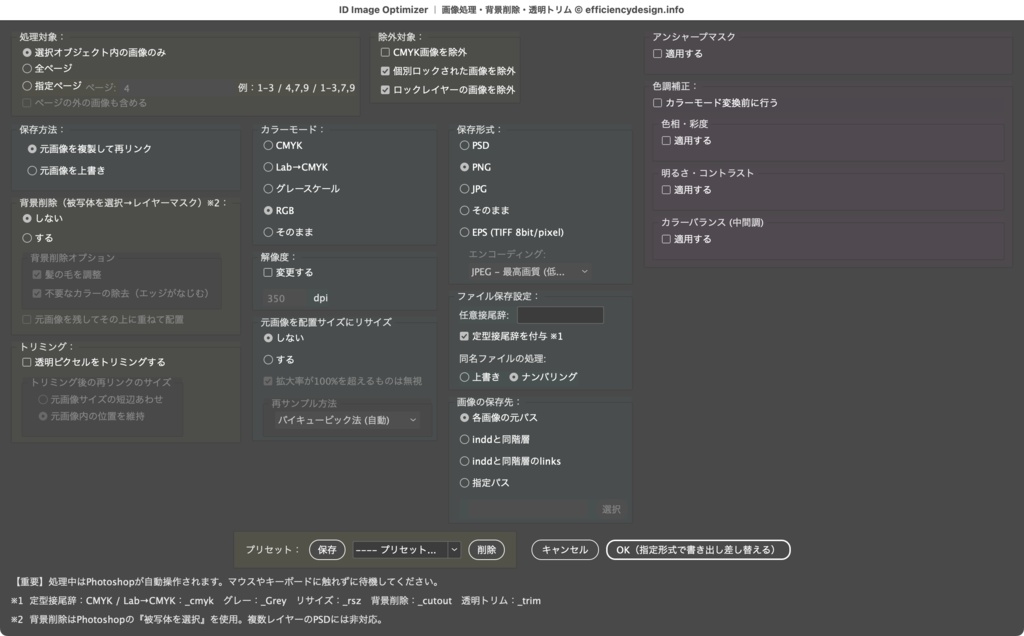Click the 選択 path browse button

(x=611, y=509)
